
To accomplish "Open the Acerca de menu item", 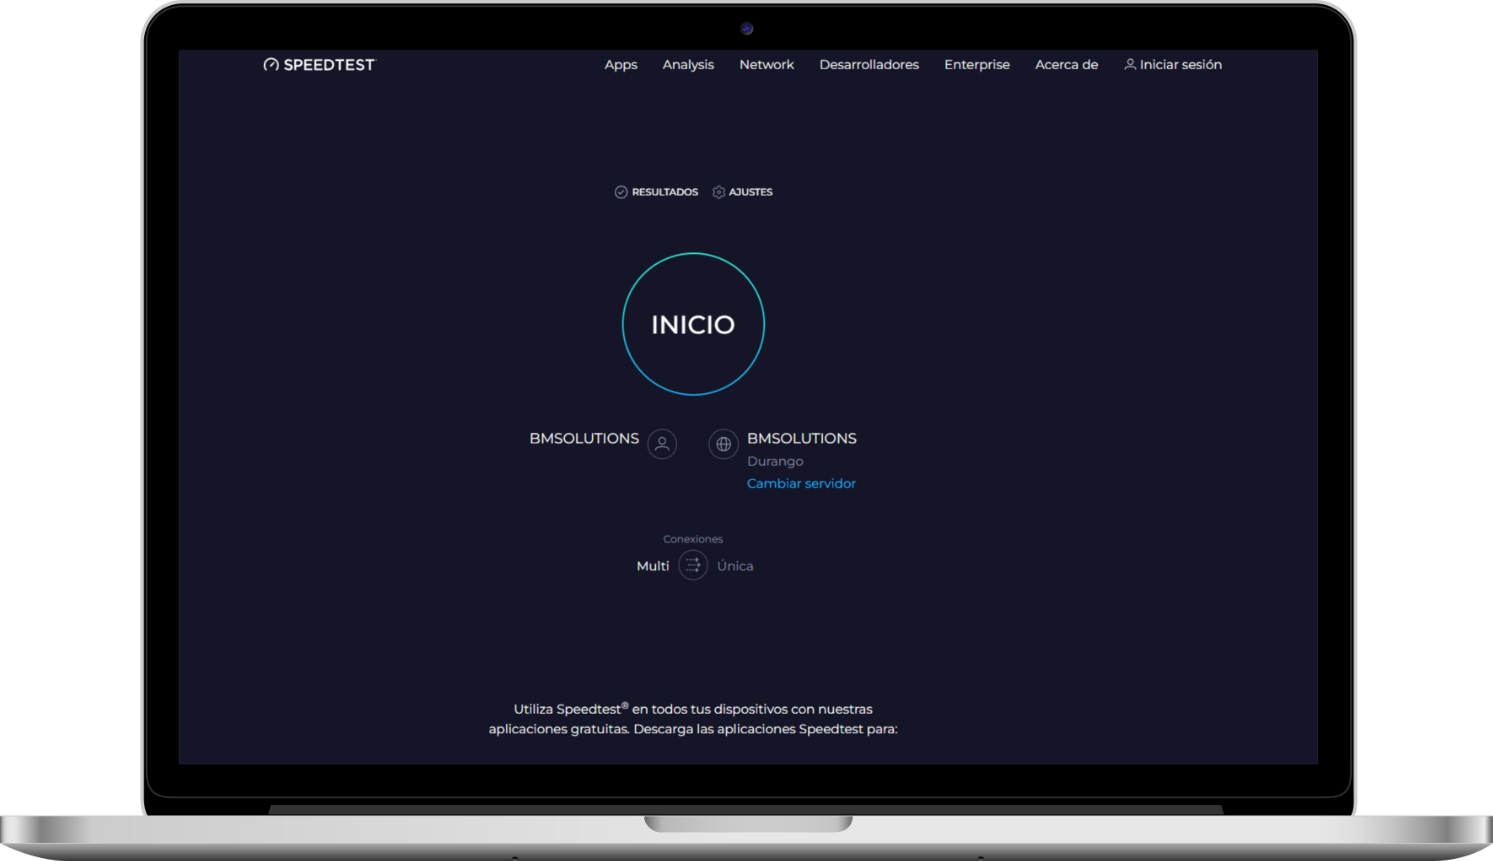I will [x=1067, y=65].
